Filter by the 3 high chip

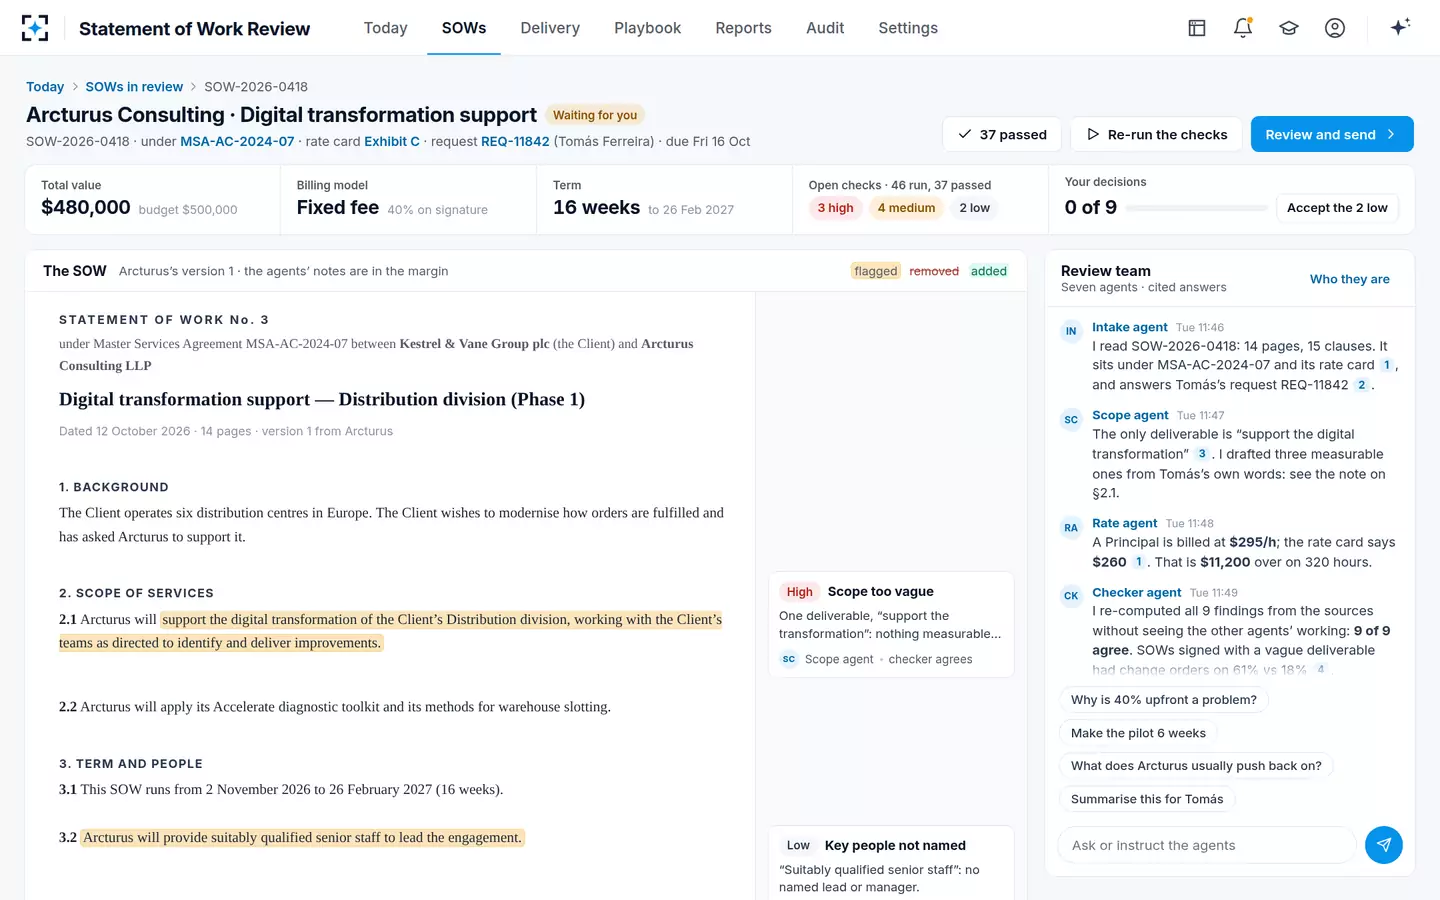[835, 208]
